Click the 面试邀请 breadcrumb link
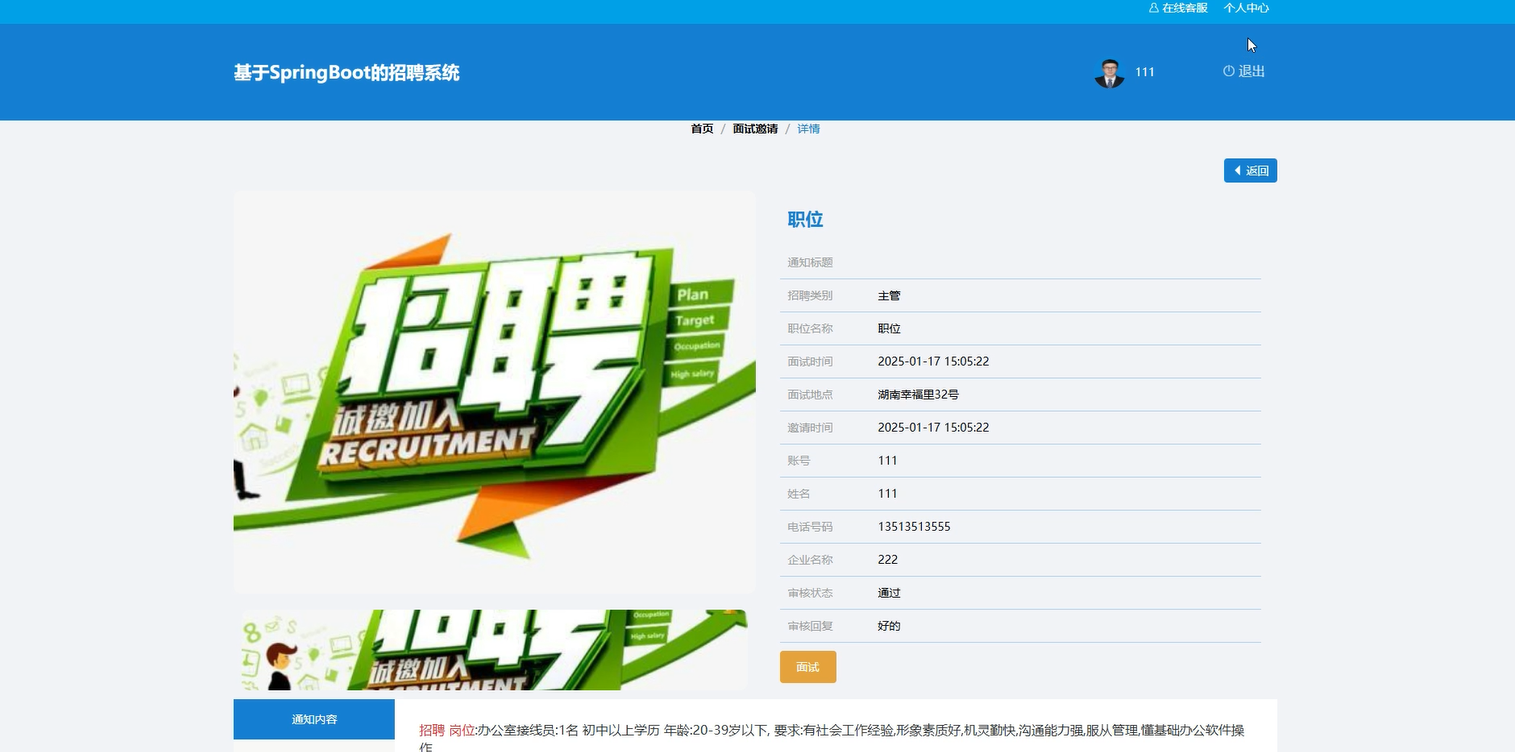This screenshot has width=1515, height=752. pyautogui.click(x=754, y=128)
